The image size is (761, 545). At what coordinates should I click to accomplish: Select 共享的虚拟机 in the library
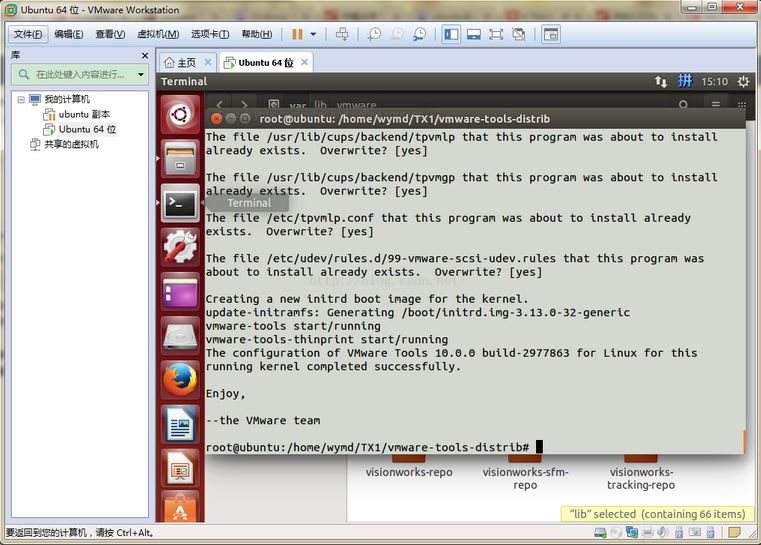71,144
